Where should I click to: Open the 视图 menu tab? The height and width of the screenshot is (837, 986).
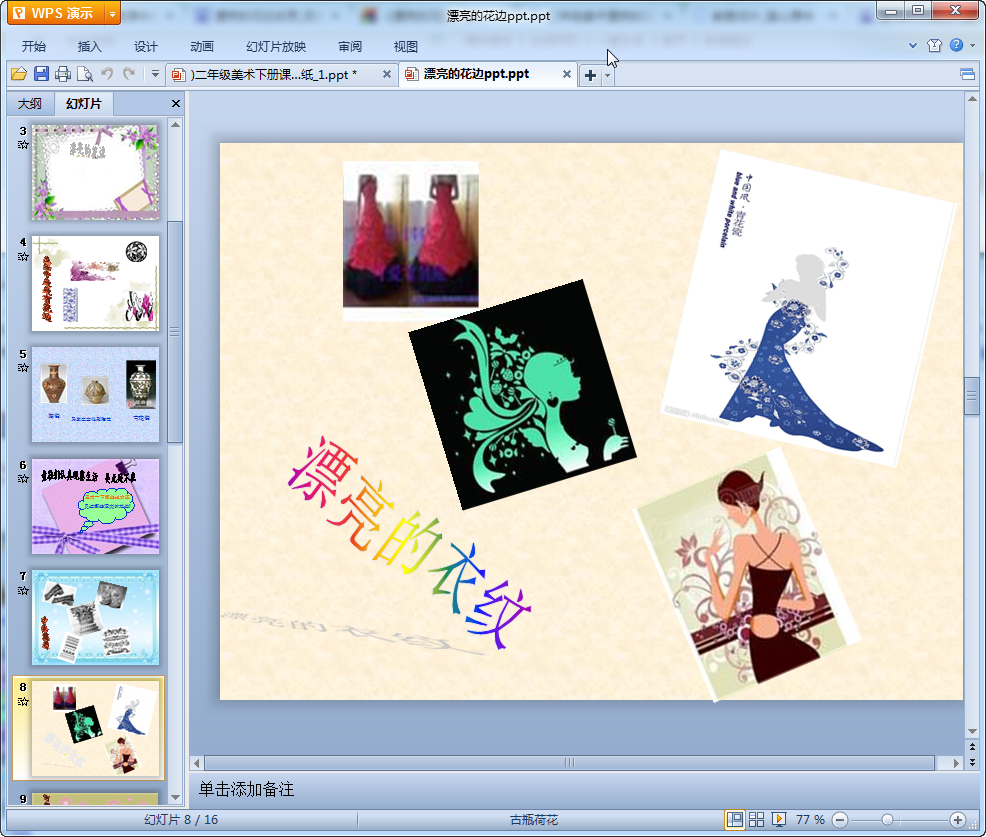[x=406, y=47]
